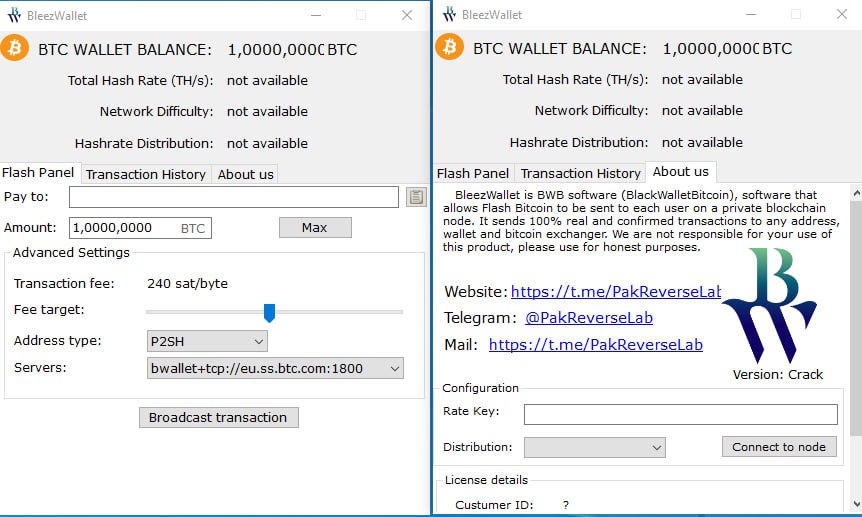Open the About us tab in left window
Image resolution: width=862 pixels, height=517 pixels.
tap(245, 174)
